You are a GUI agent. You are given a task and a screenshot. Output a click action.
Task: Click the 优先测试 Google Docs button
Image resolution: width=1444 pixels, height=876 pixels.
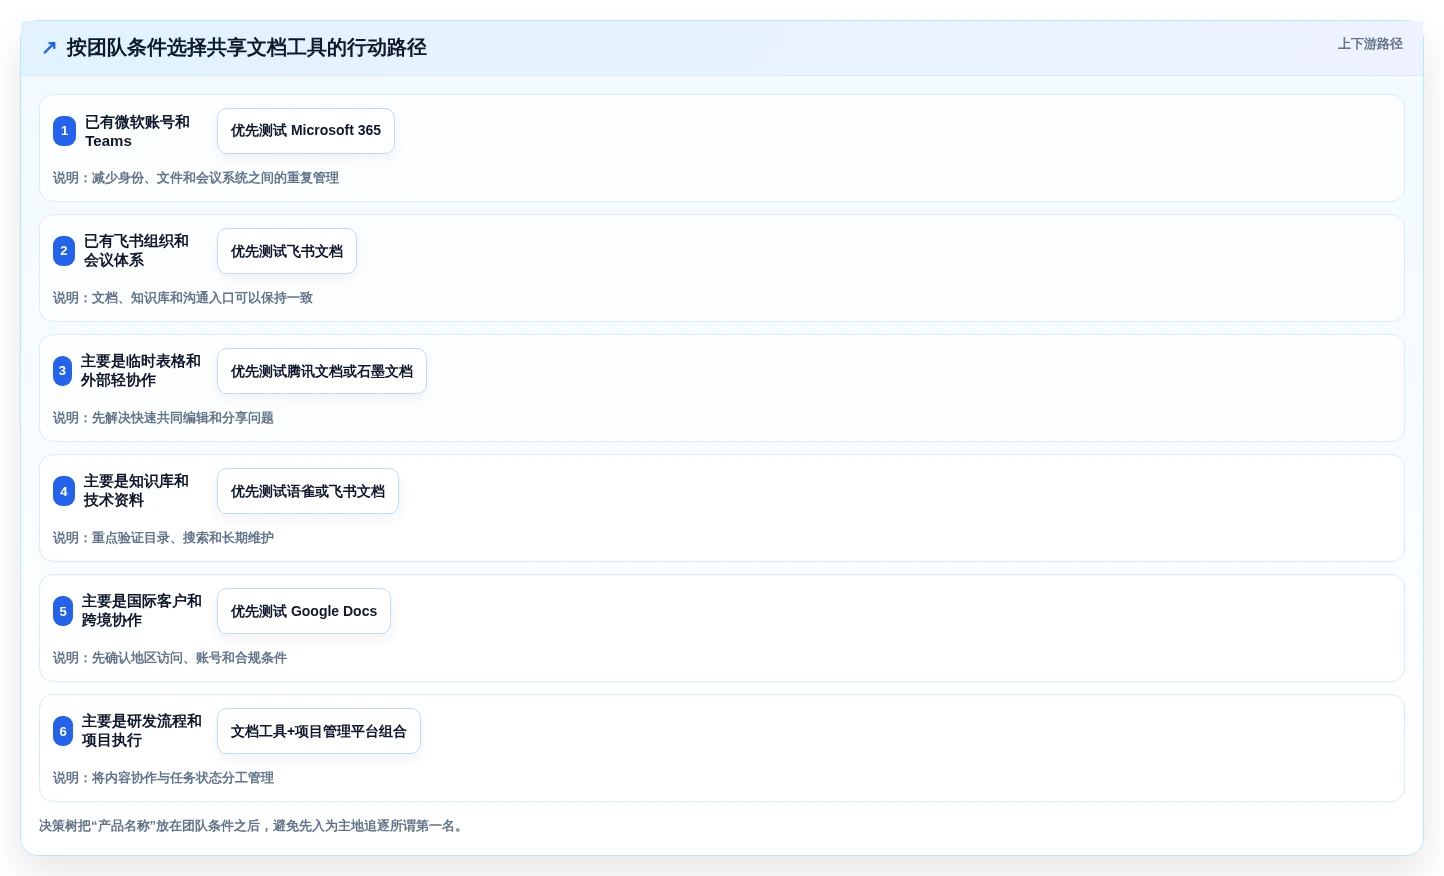[x=304, y=611]
